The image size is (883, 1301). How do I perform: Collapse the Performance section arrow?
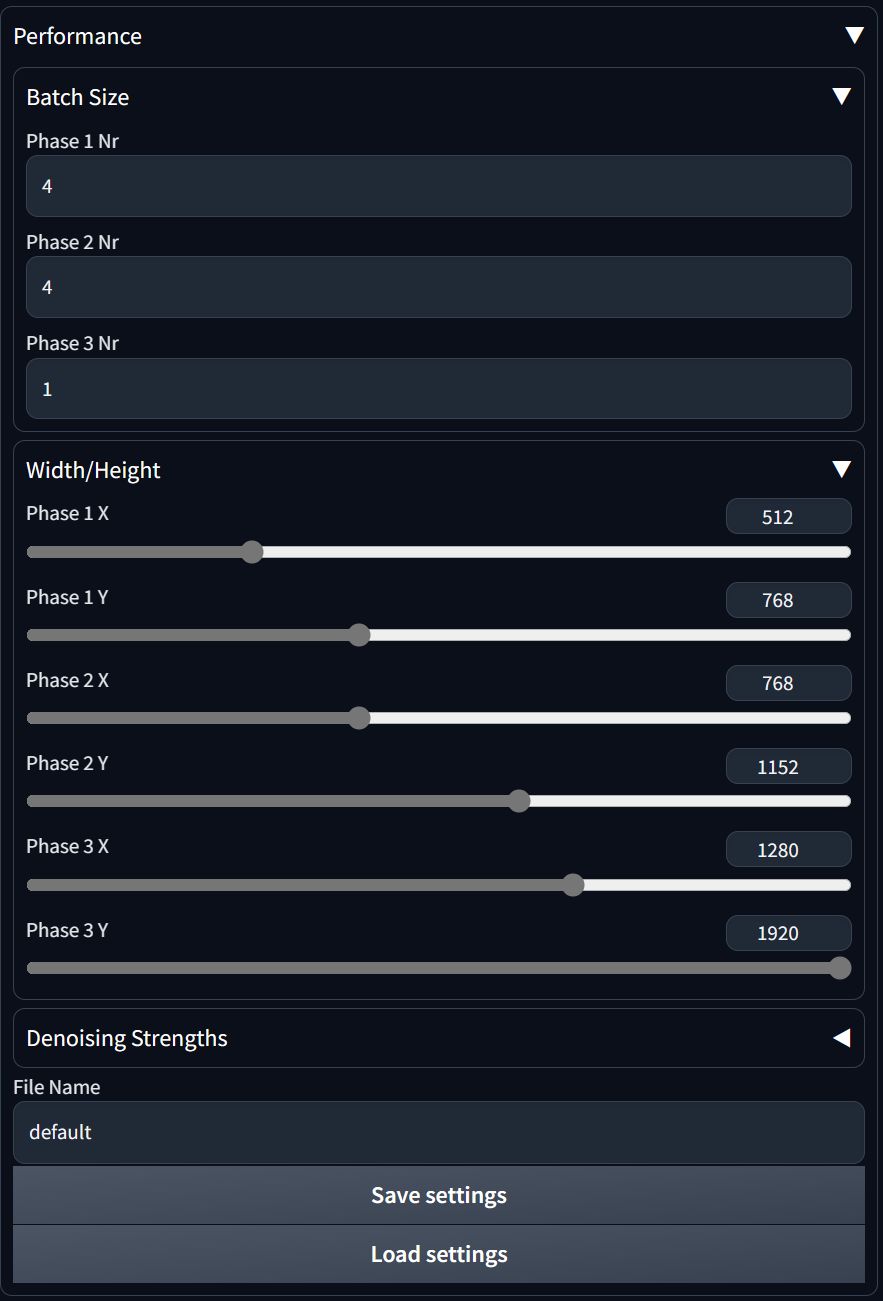[x=854, y=36]
